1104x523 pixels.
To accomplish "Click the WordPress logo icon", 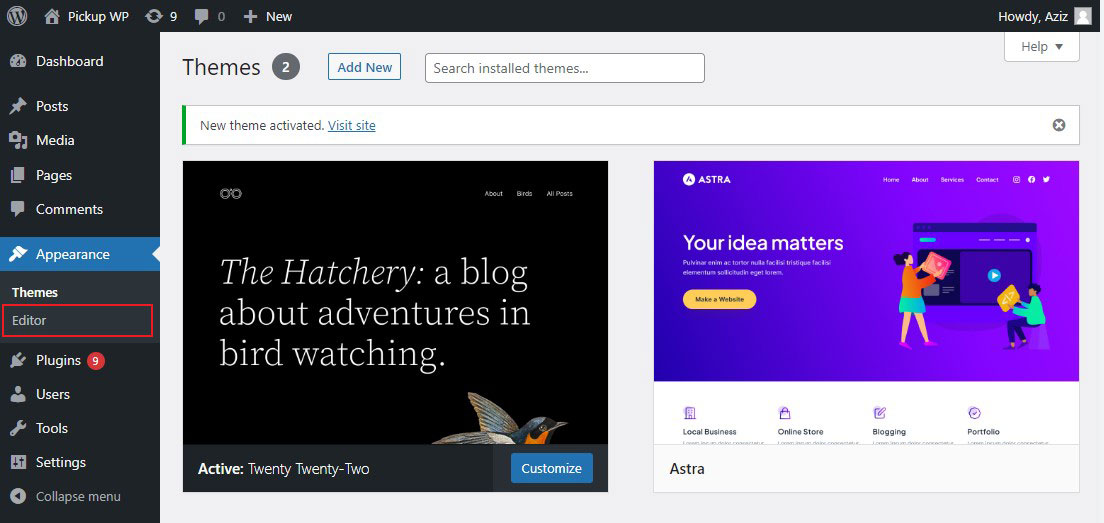I will (17, 16).
